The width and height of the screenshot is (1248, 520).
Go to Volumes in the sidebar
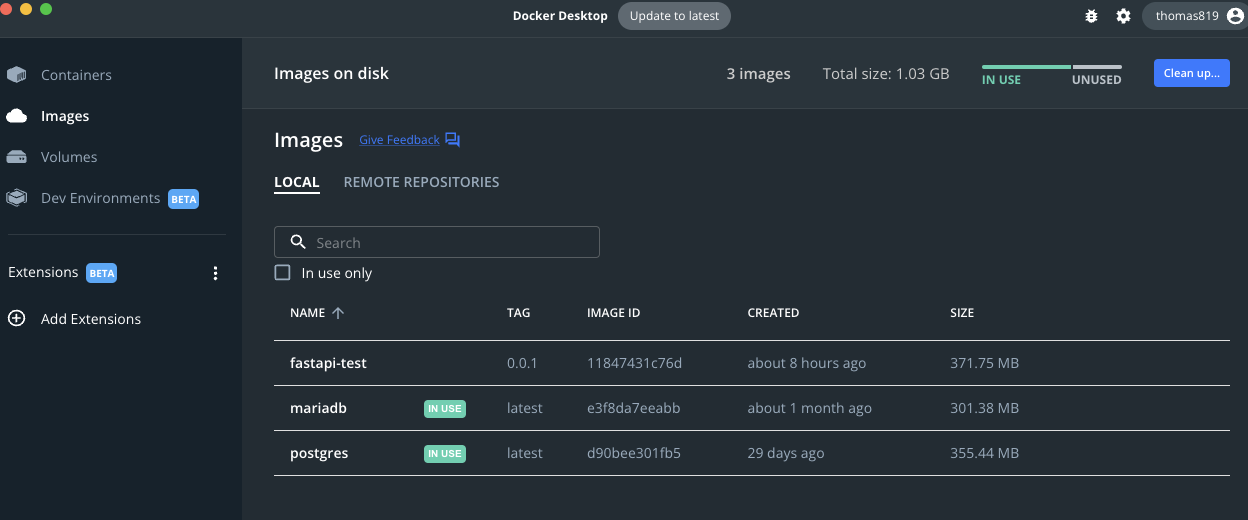tap(69, 157)
